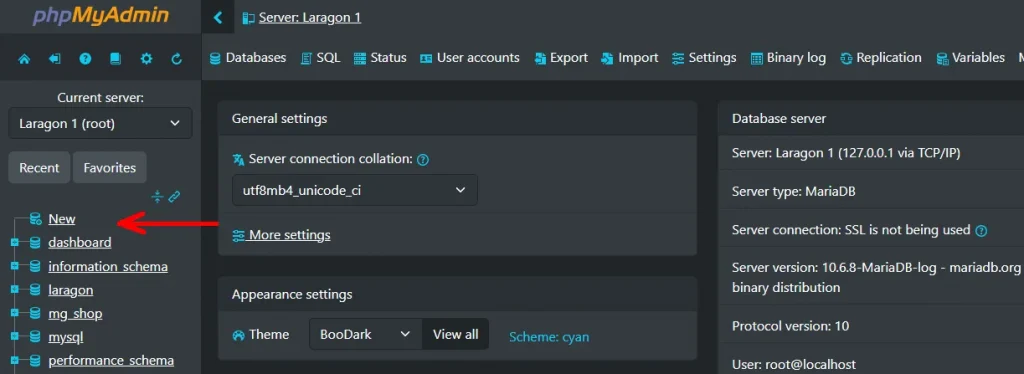
Task: Go to the Export tab
Action: point(561,58)
